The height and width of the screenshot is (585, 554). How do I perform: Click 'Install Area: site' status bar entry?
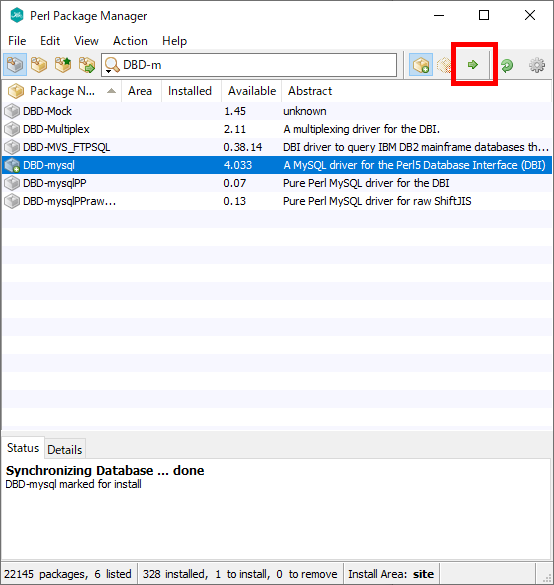coord(391,574)
